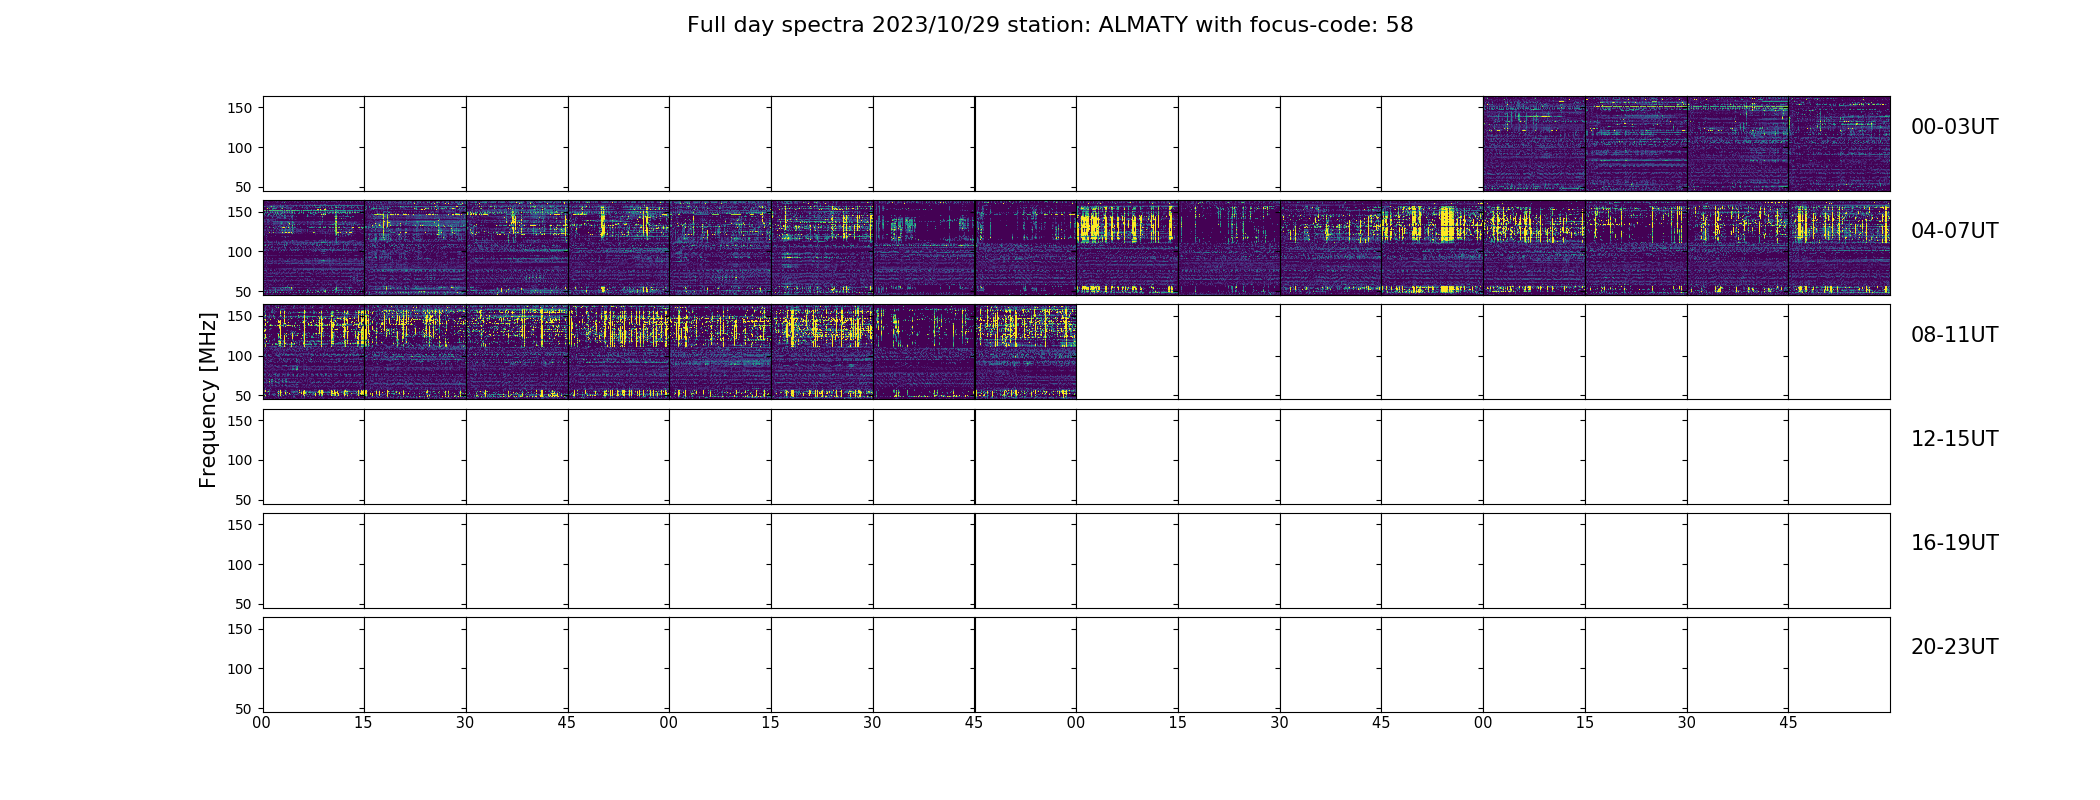Click the spectrogram in the 04-07UT row
This screenshot has width=2100, height=800.
point(1076,248)
